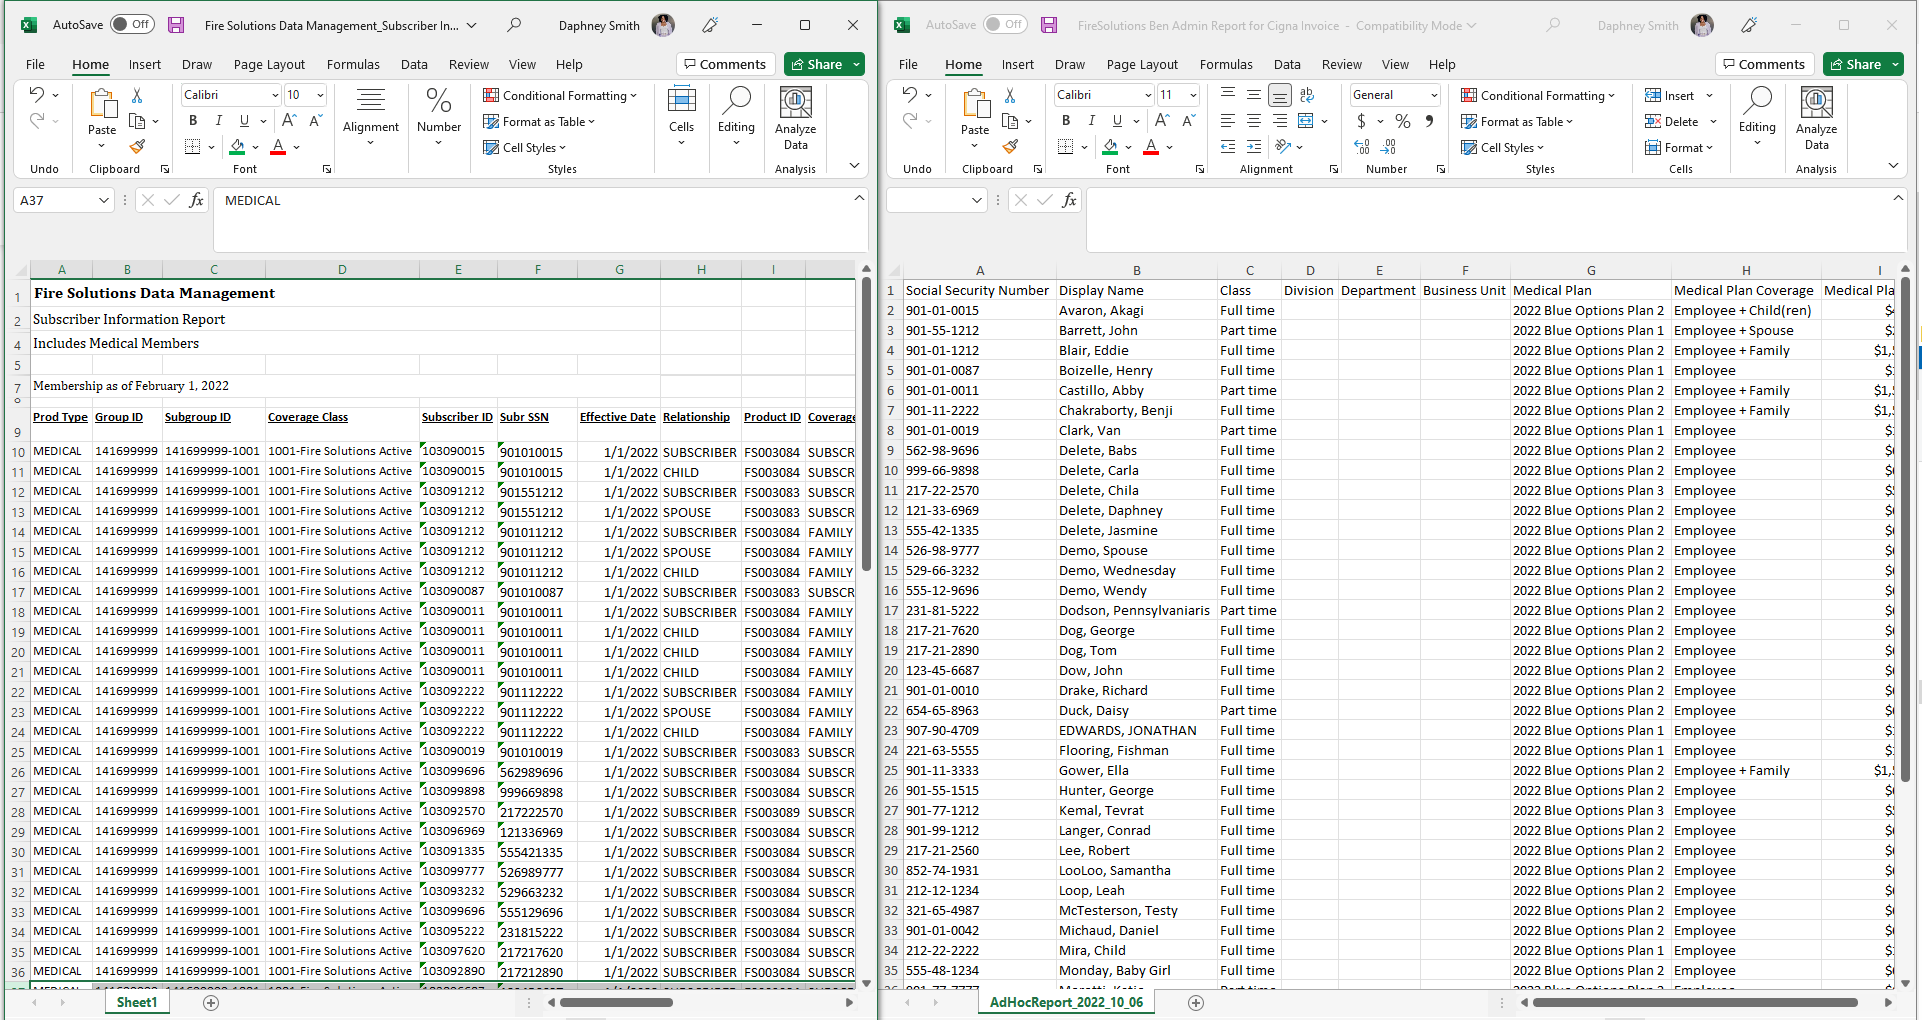Click Increase Indent icon in right window
This screenshot has width=1922, height=1020.
tap(1254, 147)
